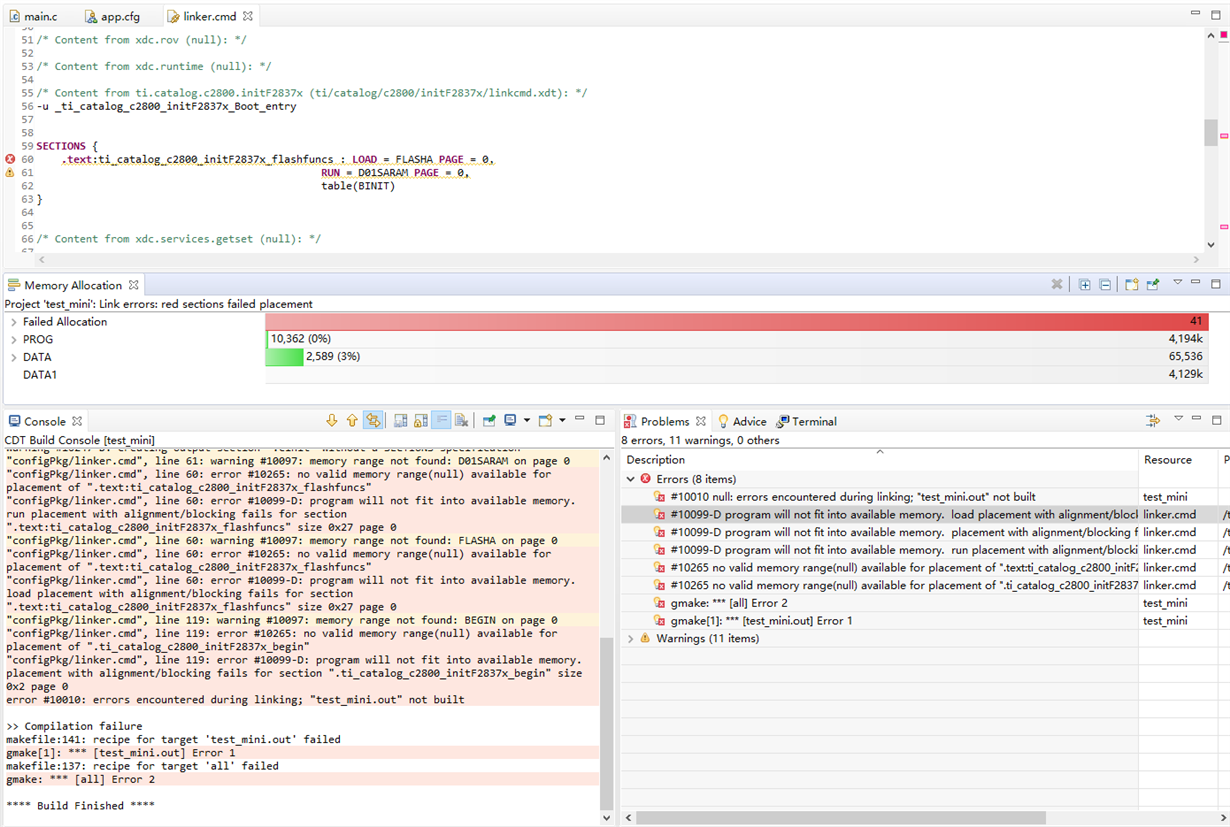Viewport: 1230px width, 827px height.
Task: Jump to previous error in Console (up arrow)
Action: [352, 421]
